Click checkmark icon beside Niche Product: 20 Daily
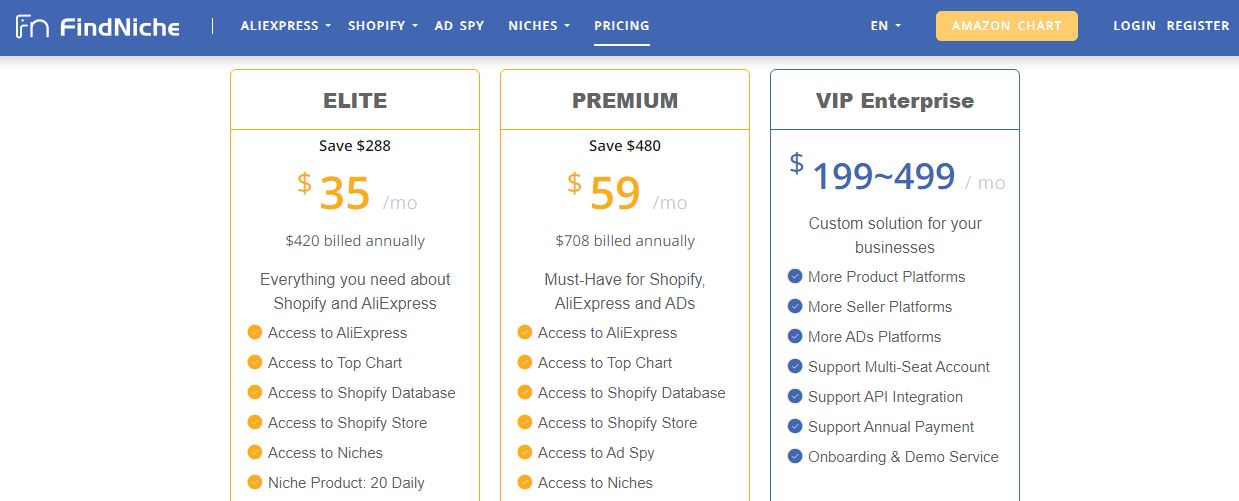Viewport: 1239px width, 501px height. [x=255, y=483]
